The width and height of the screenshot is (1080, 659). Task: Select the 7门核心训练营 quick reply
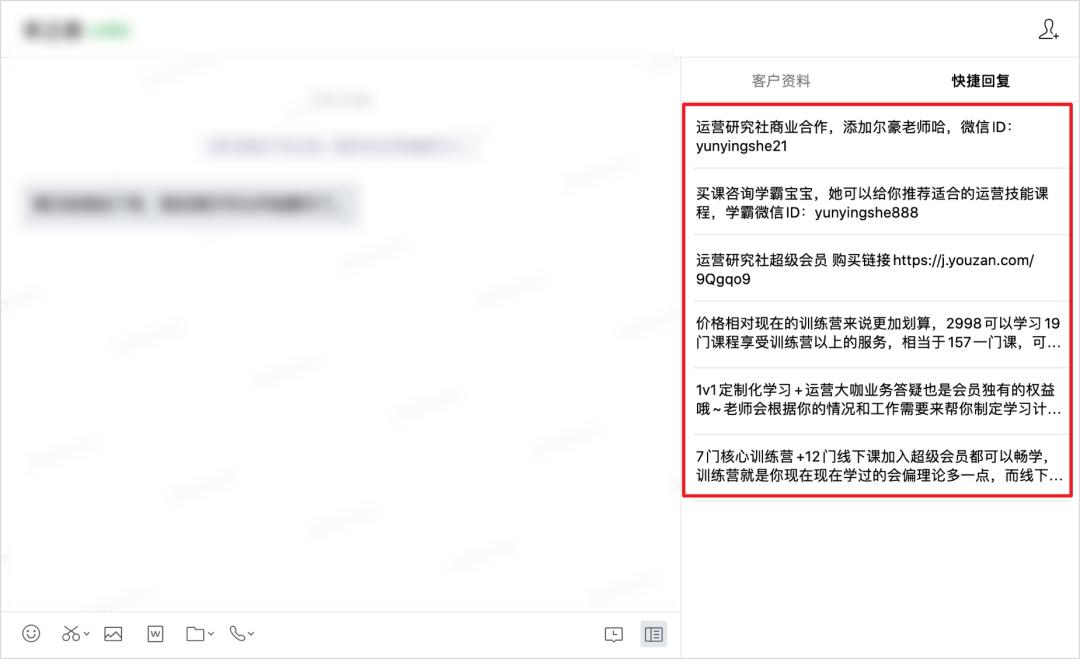tap(877, 466)
